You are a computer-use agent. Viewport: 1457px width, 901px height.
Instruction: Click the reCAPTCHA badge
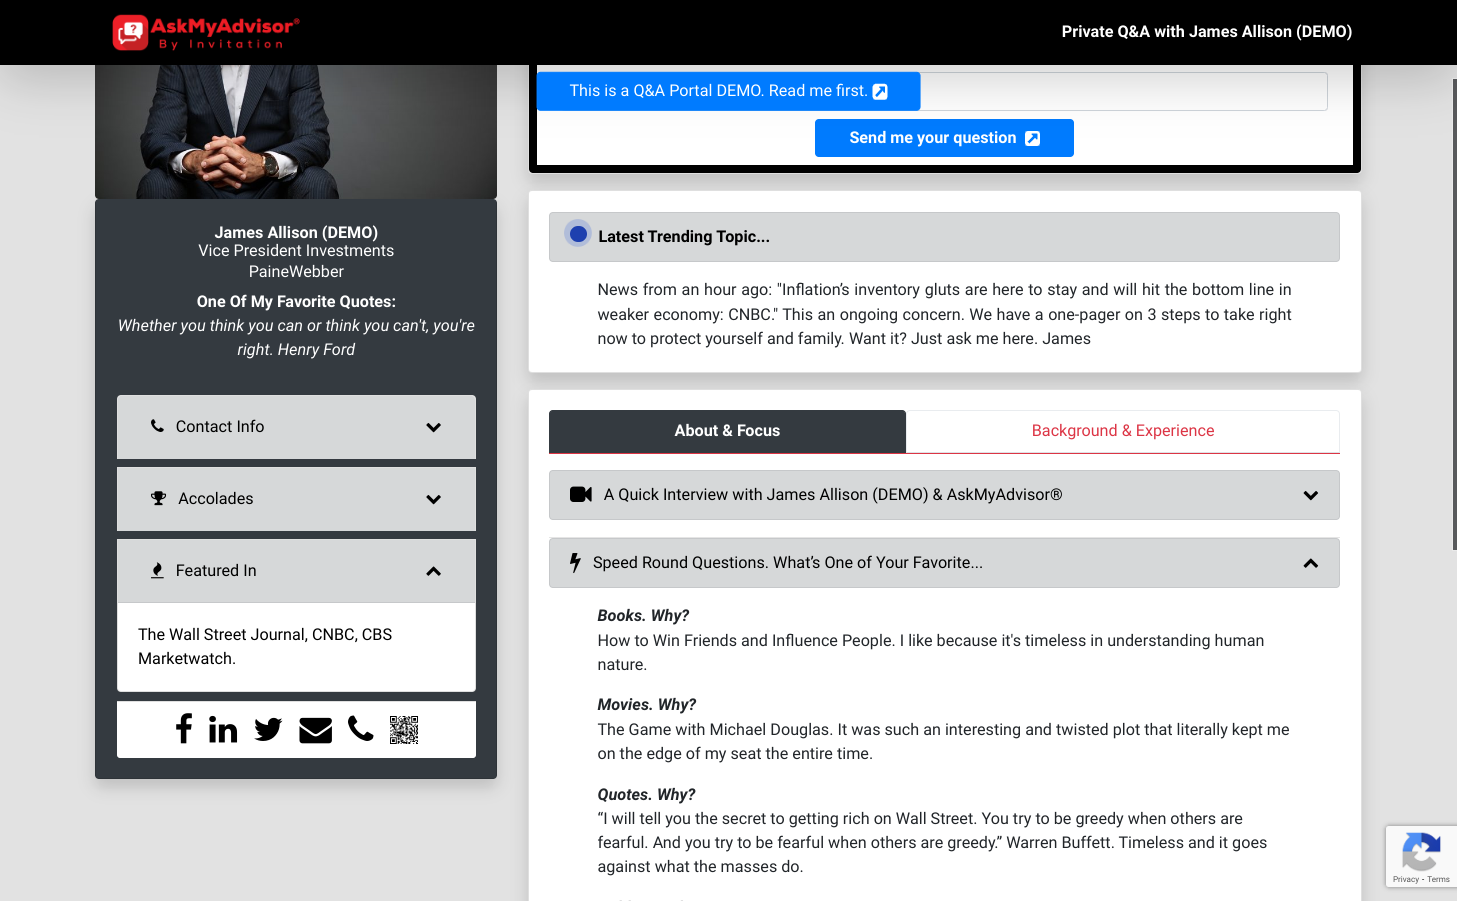click(1421, 856)
